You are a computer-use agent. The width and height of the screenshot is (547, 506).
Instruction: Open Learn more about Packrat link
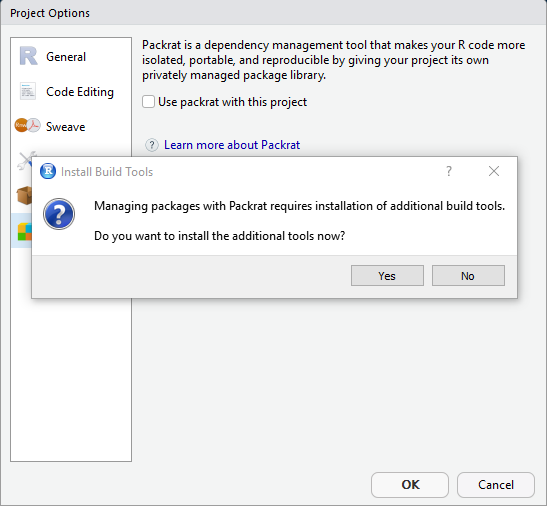coord(232,145)
